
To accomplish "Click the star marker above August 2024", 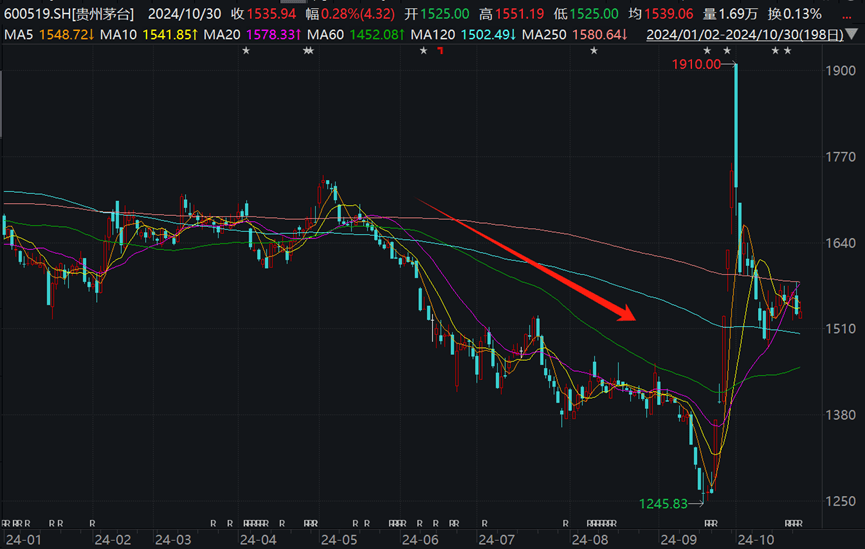I will click(594, 51).
